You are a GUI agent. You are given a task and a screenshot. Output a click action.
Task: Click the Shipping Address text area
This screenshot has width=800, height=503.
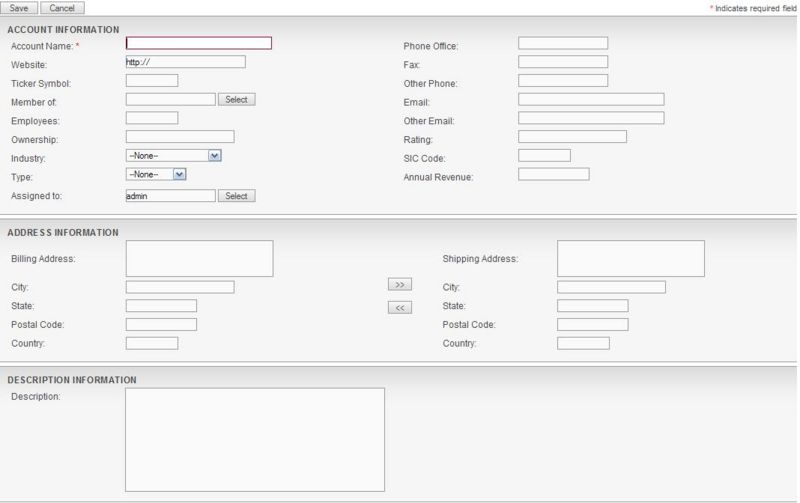tap(630, 258)
